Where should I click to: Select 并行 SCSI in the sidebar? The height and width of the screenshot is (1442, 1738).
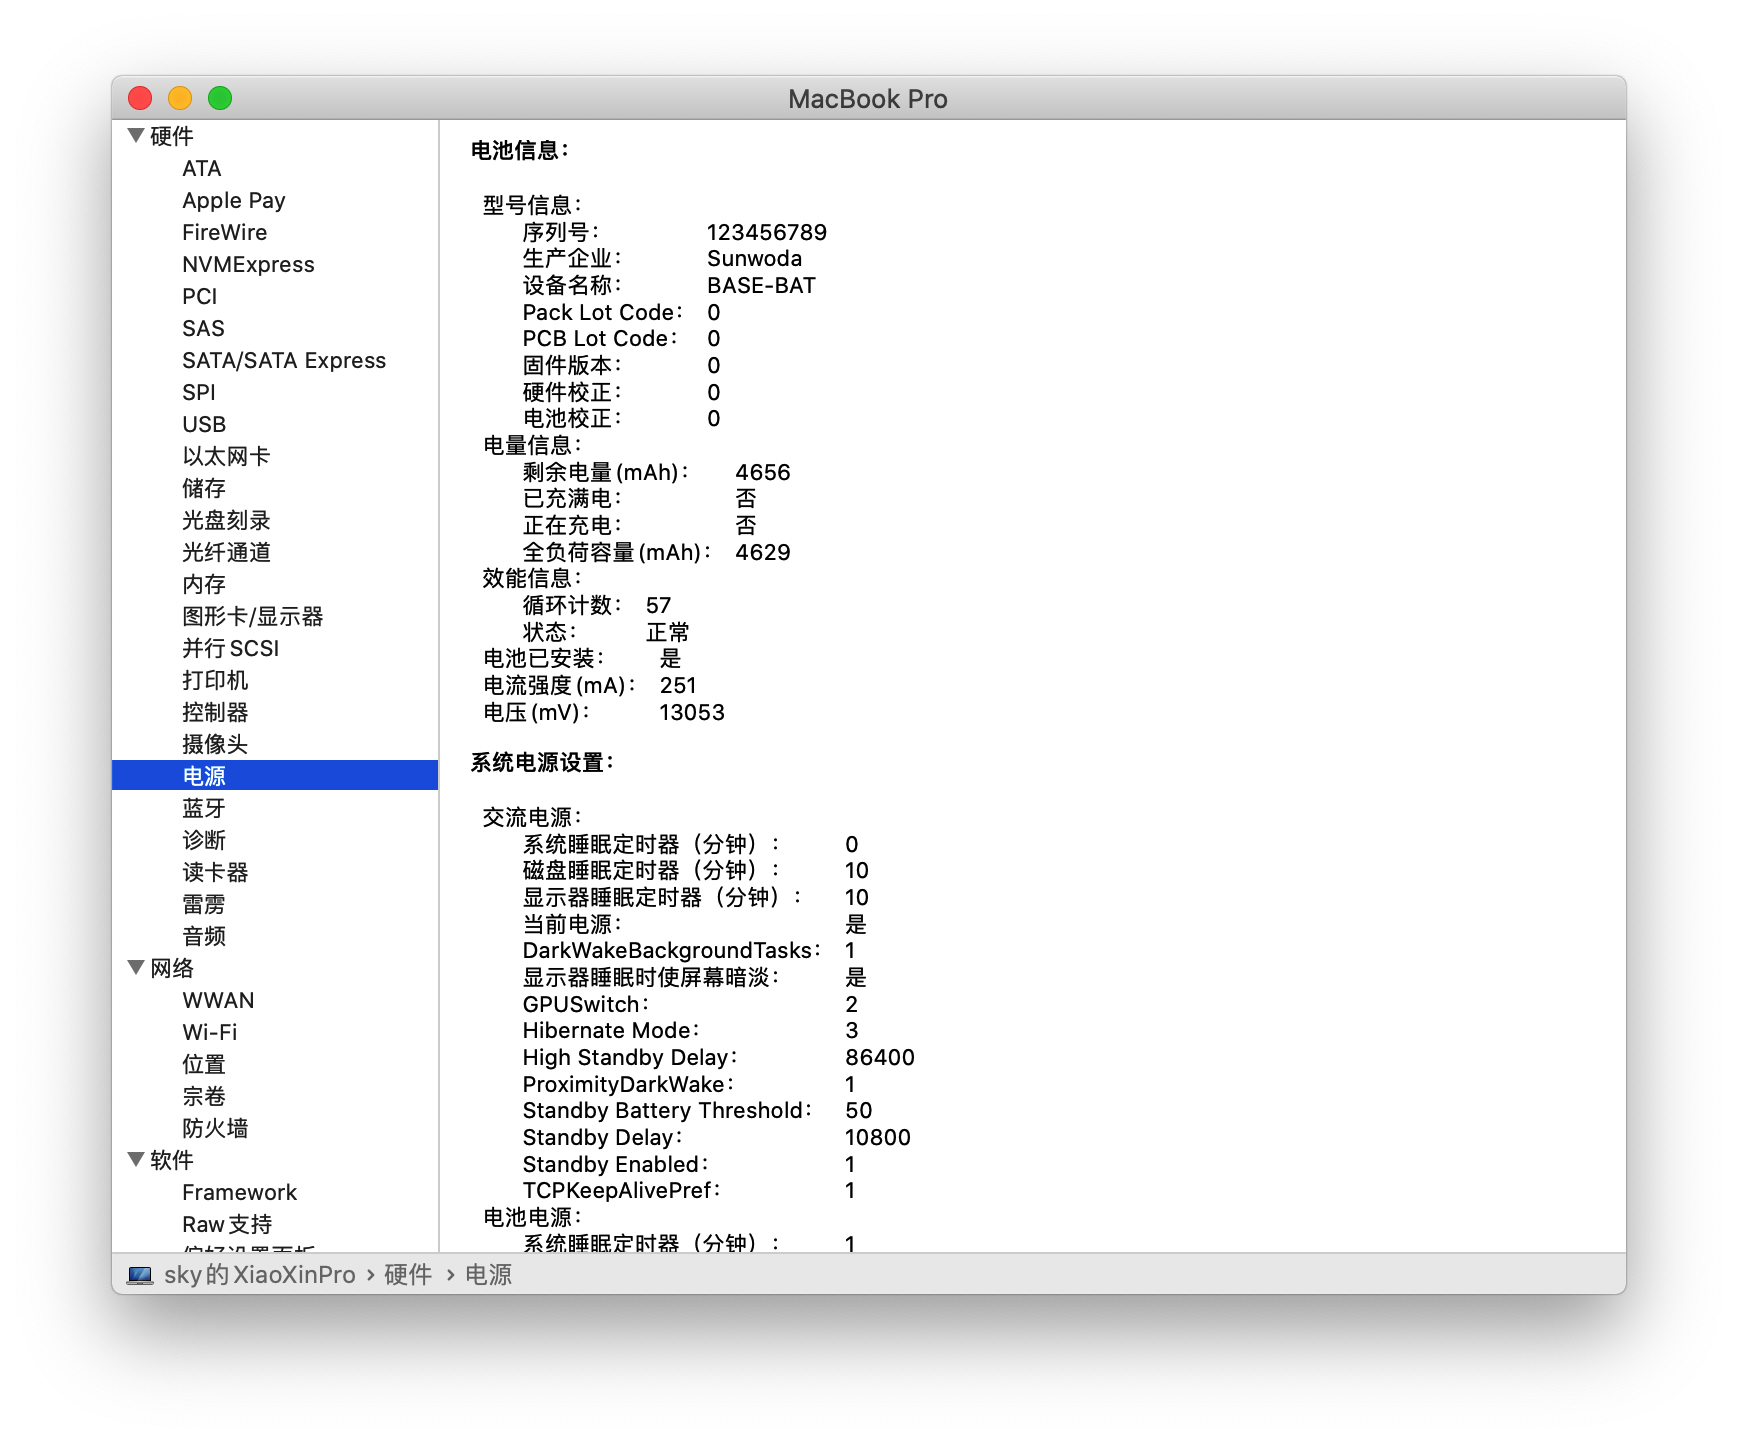pyautogui.click(x=231, y=648)
